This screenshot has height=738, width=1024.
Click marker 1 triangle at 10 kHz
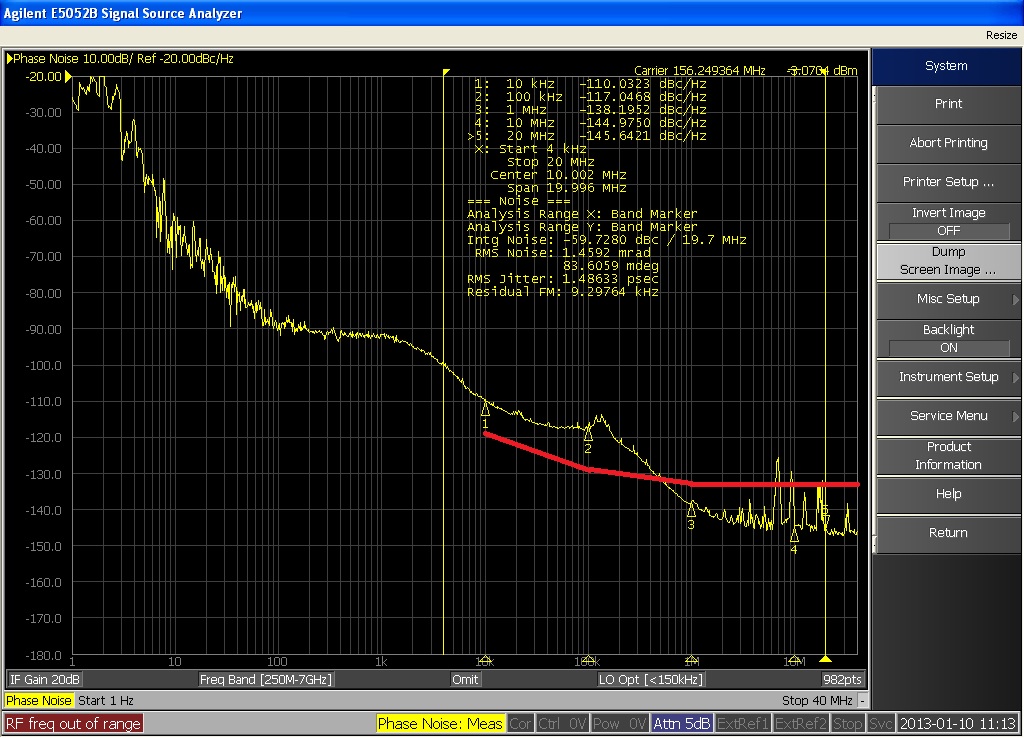pyautogui.click(x=485, y=409)
